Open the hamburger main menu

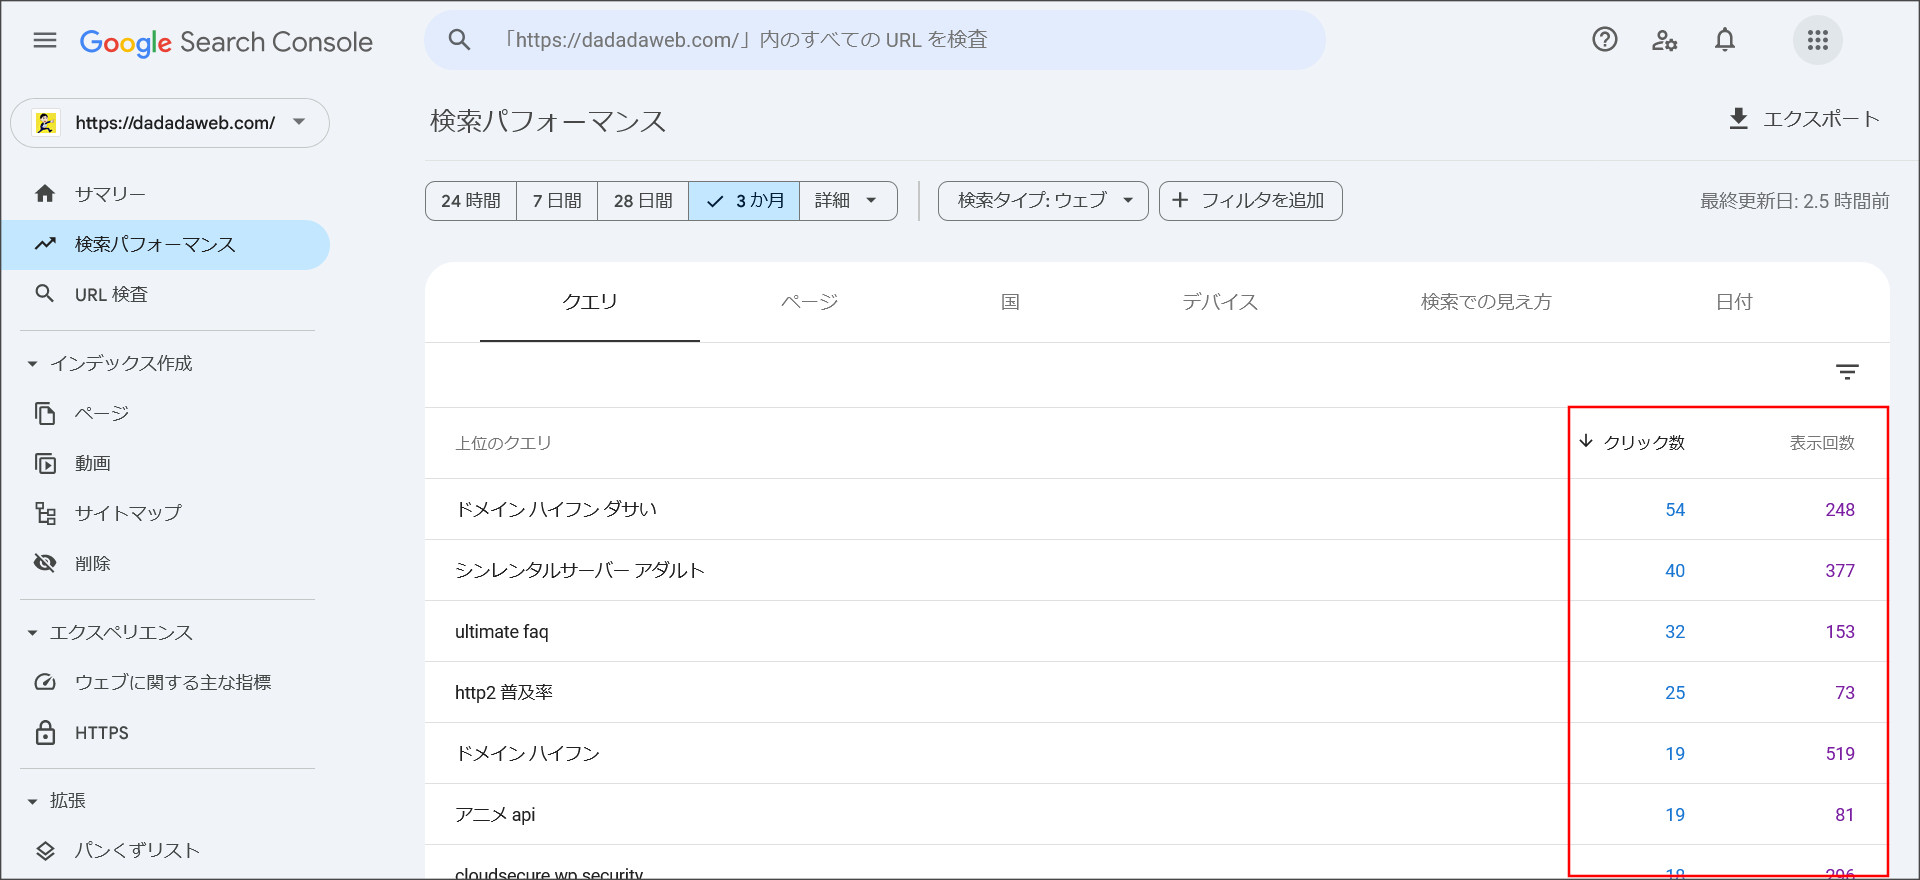pos(45,40)
